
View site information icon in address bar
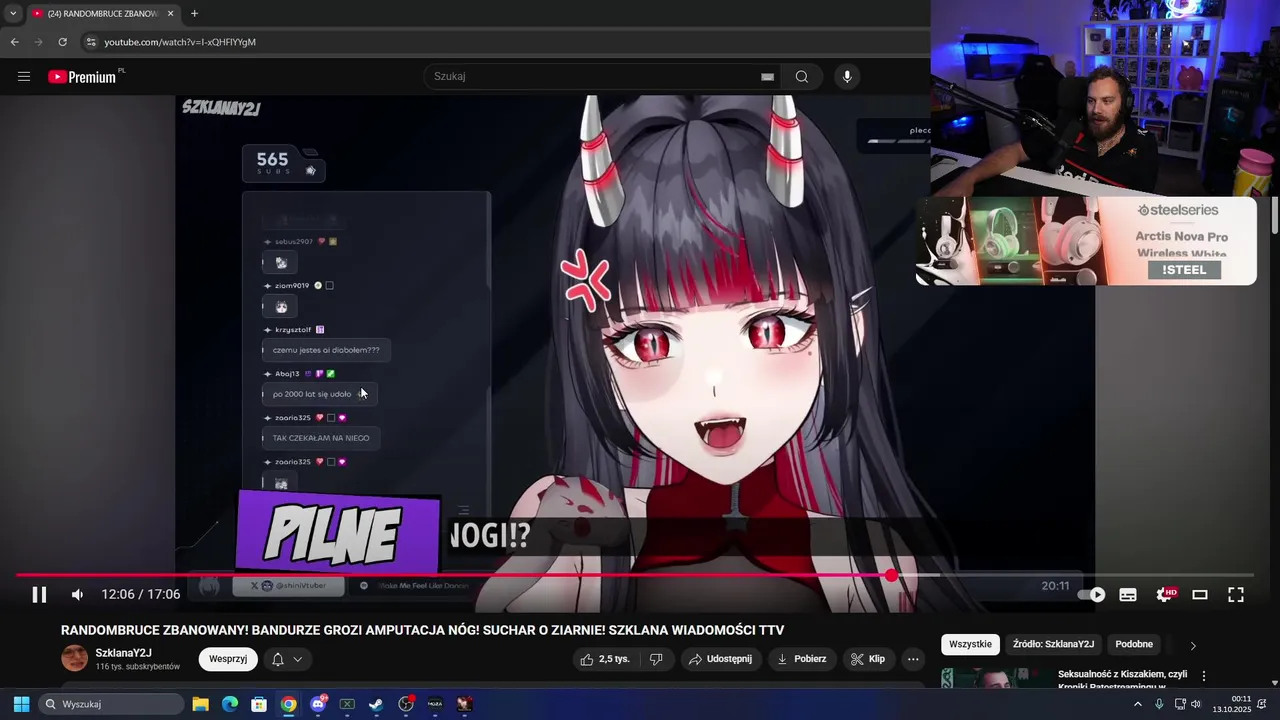(90, 42)
